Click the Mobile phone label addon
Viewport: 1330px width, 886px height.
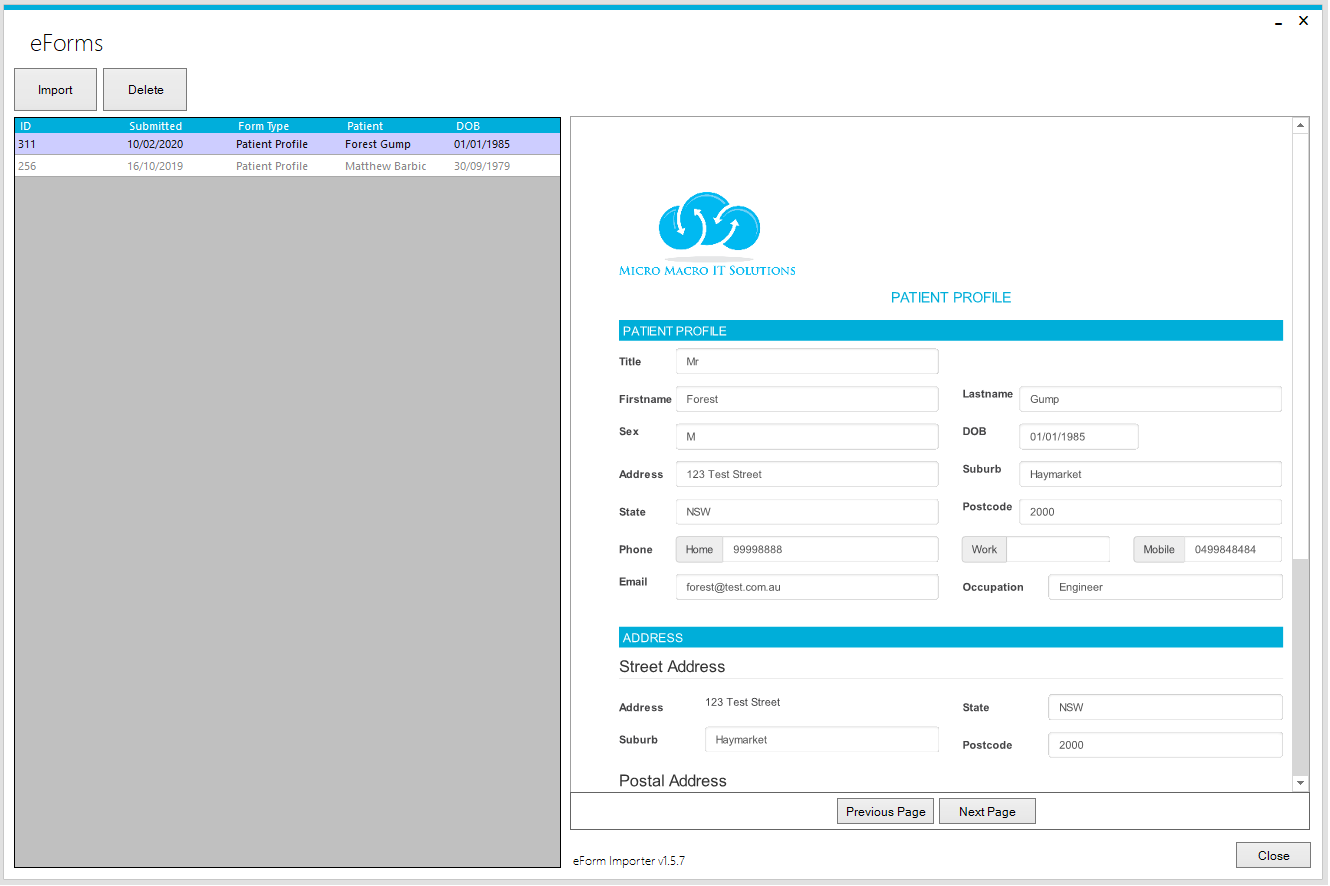(x=1159, y=549)
